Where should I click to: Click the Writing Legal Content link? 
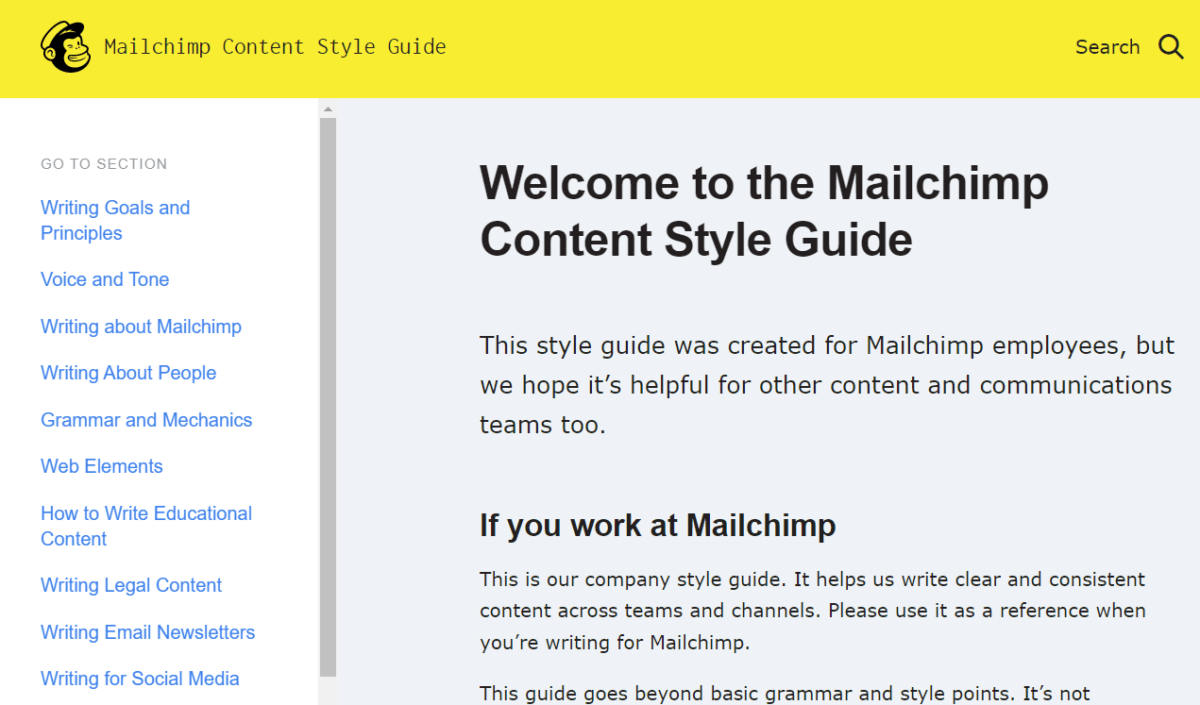(x=131, y=585)
